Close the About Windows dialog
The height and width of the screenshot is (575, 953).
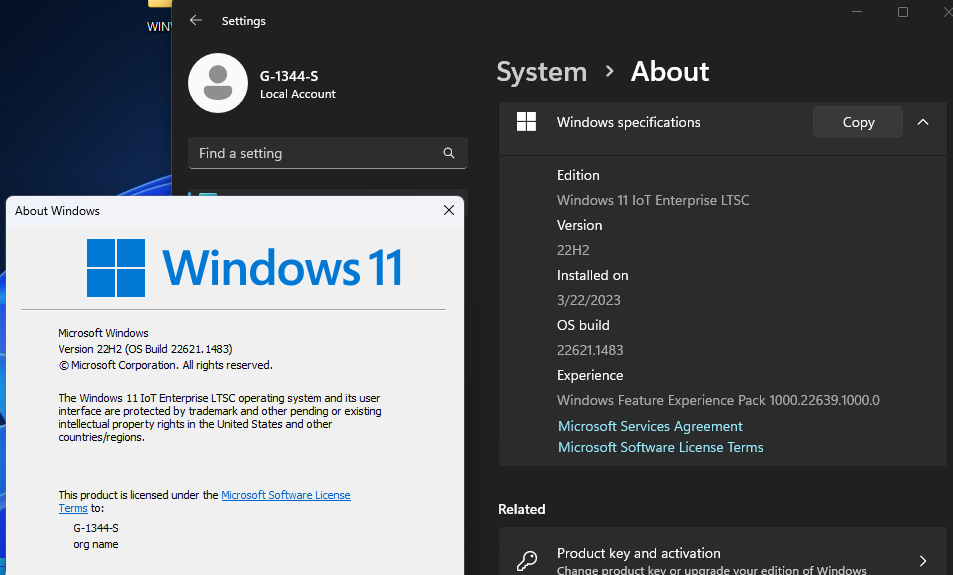tap(449, 210)
